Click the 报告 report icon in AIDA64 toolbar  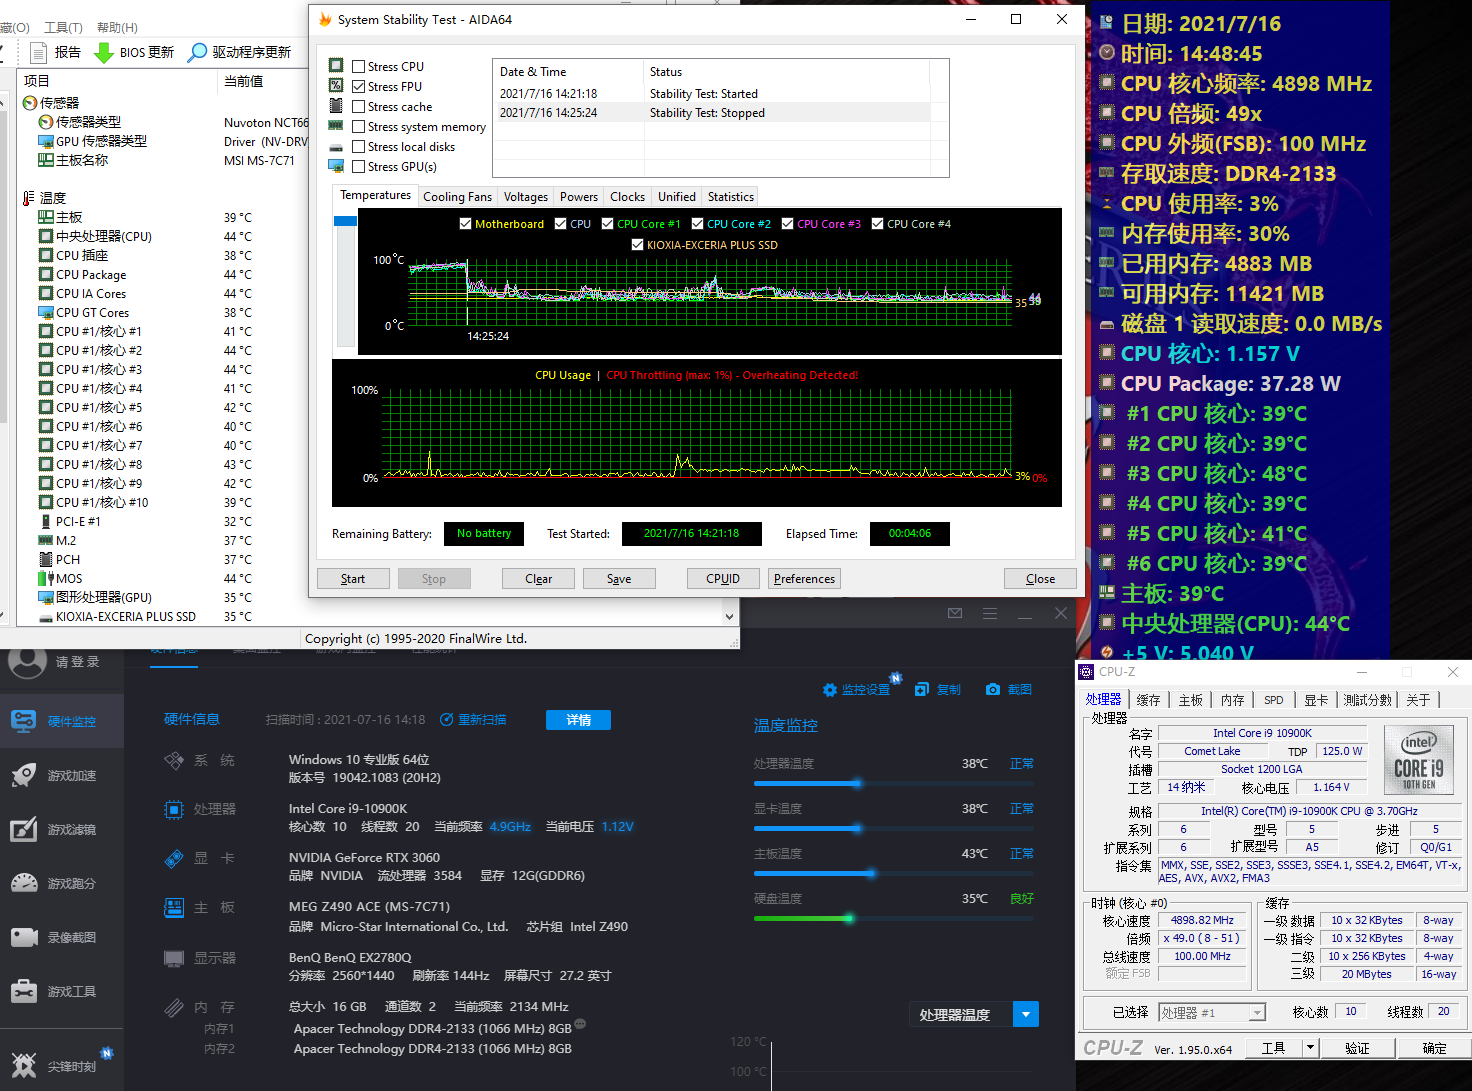pos(39,53)
